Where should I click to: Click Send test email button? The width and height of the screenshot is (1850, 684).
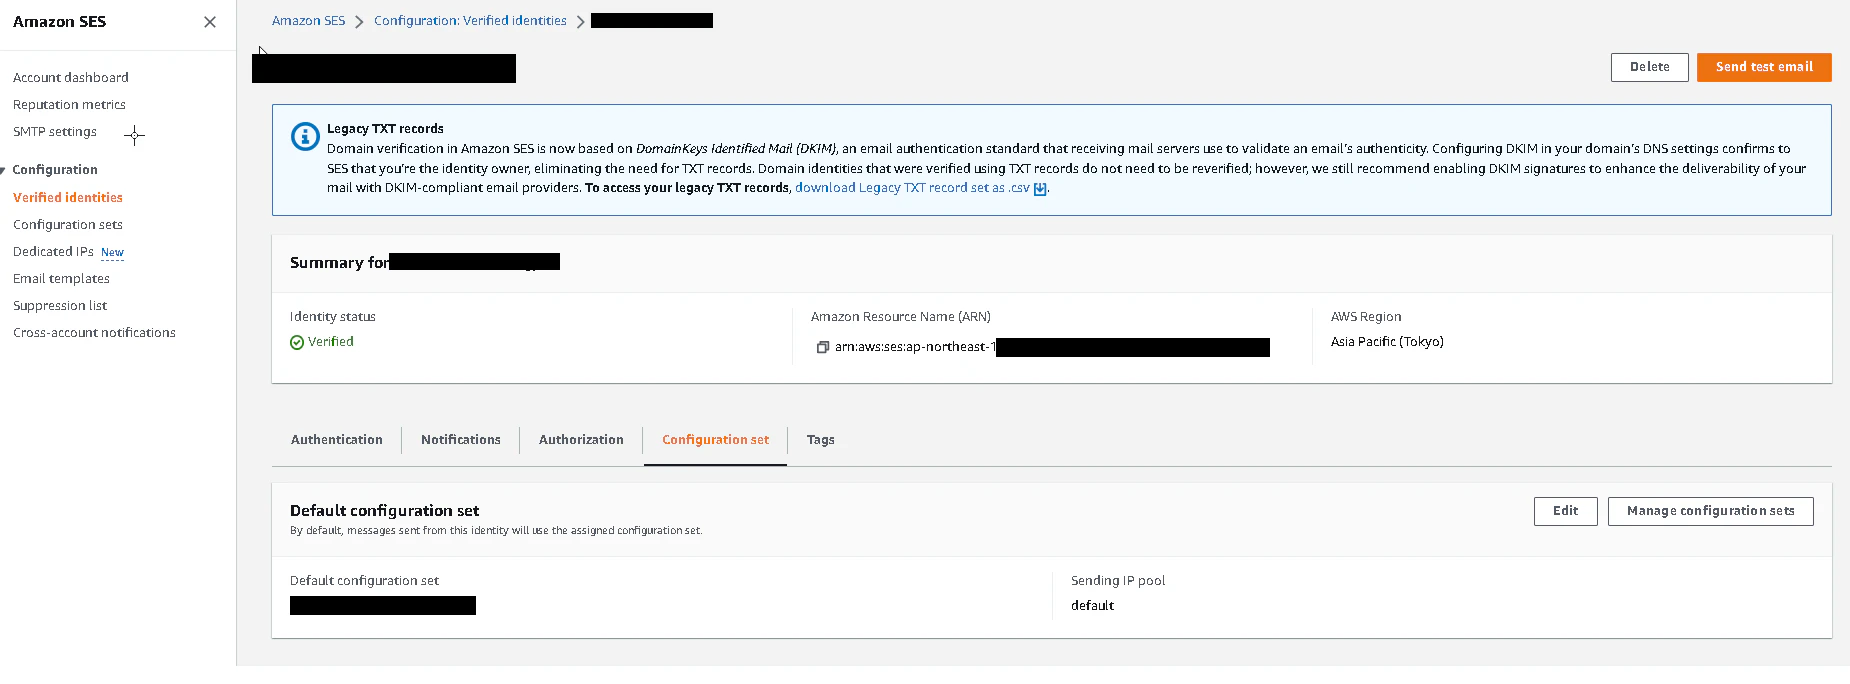pos(1764,67)
